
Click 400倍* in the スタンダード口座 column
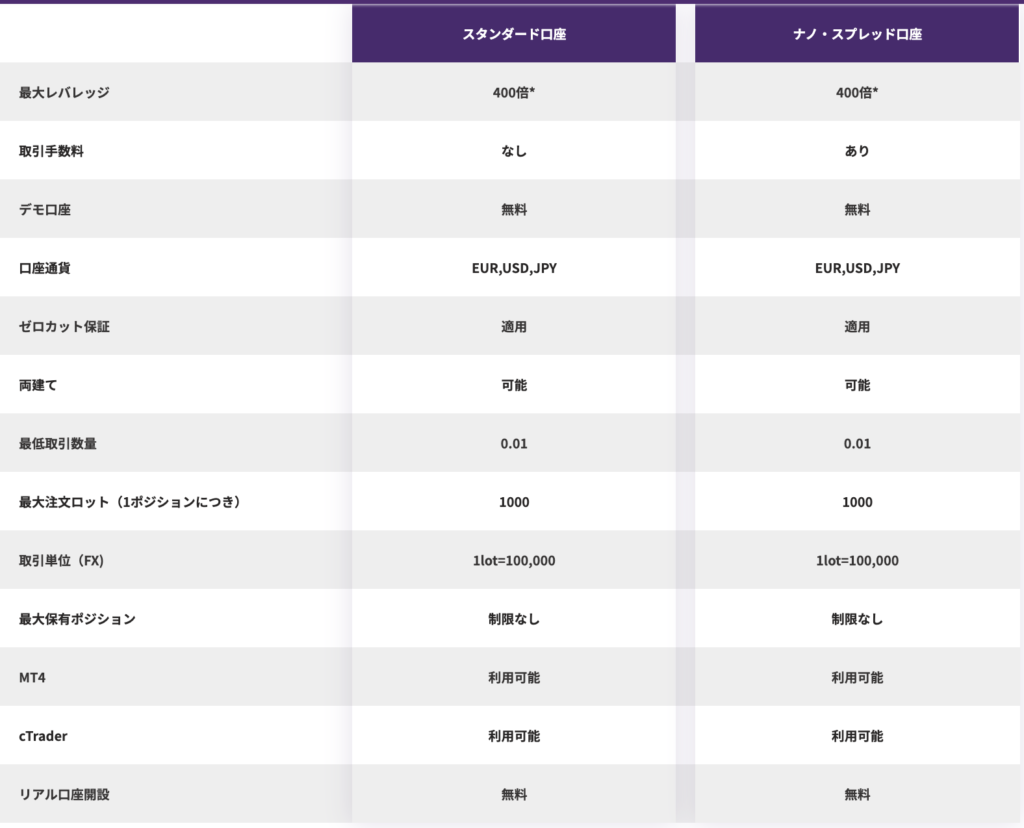pos(514,93)
